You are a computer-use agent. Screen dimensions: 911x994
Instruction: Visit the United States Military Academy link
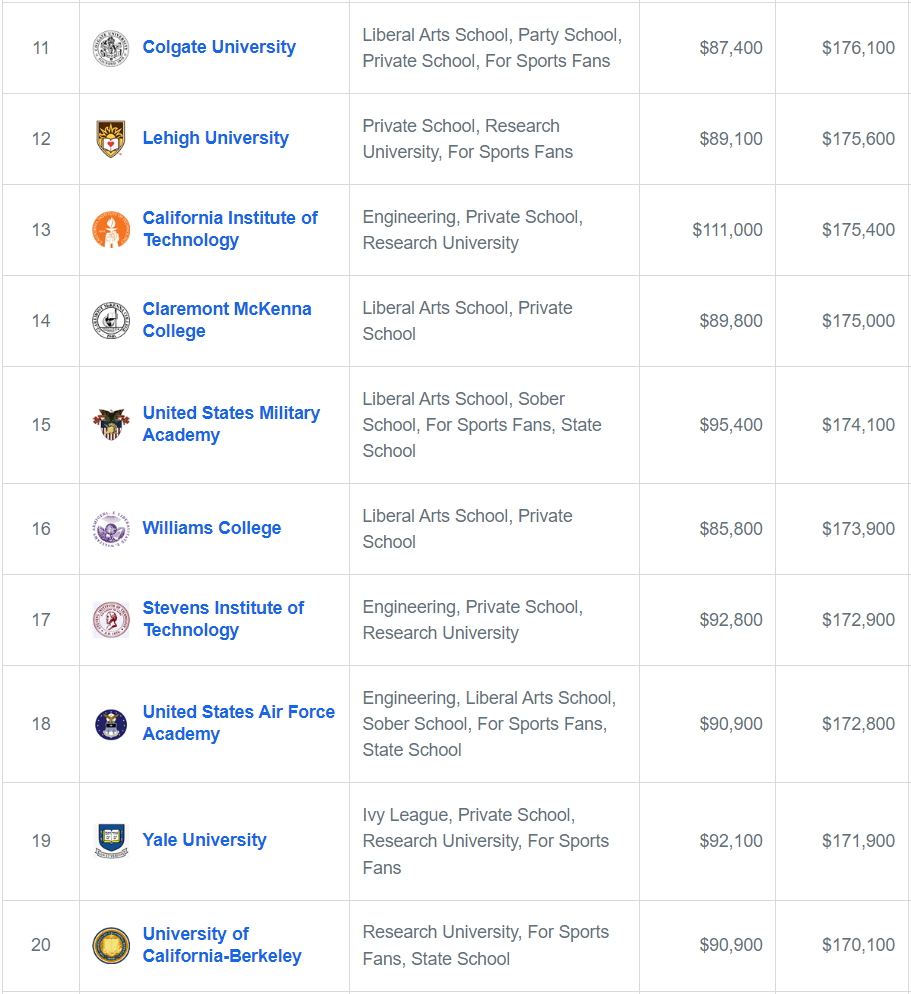tap(231, 424)
